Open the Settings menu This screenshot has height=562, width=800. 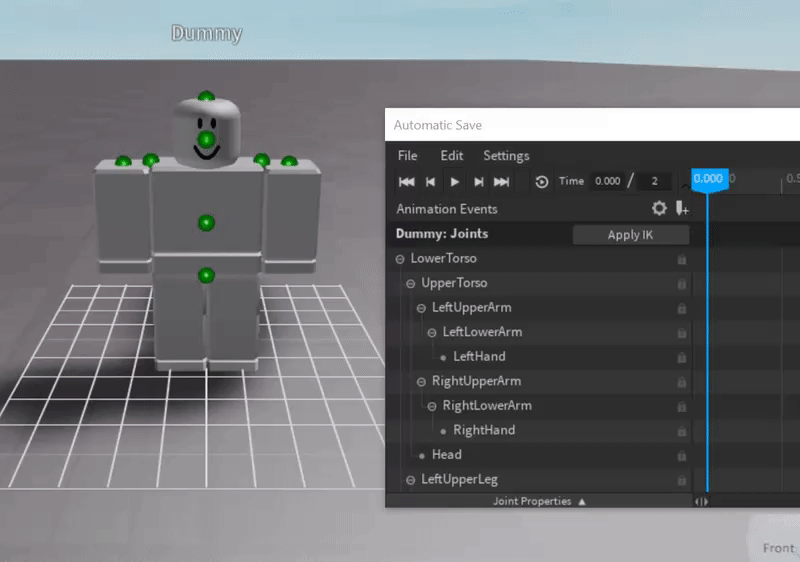click(506, 156)
